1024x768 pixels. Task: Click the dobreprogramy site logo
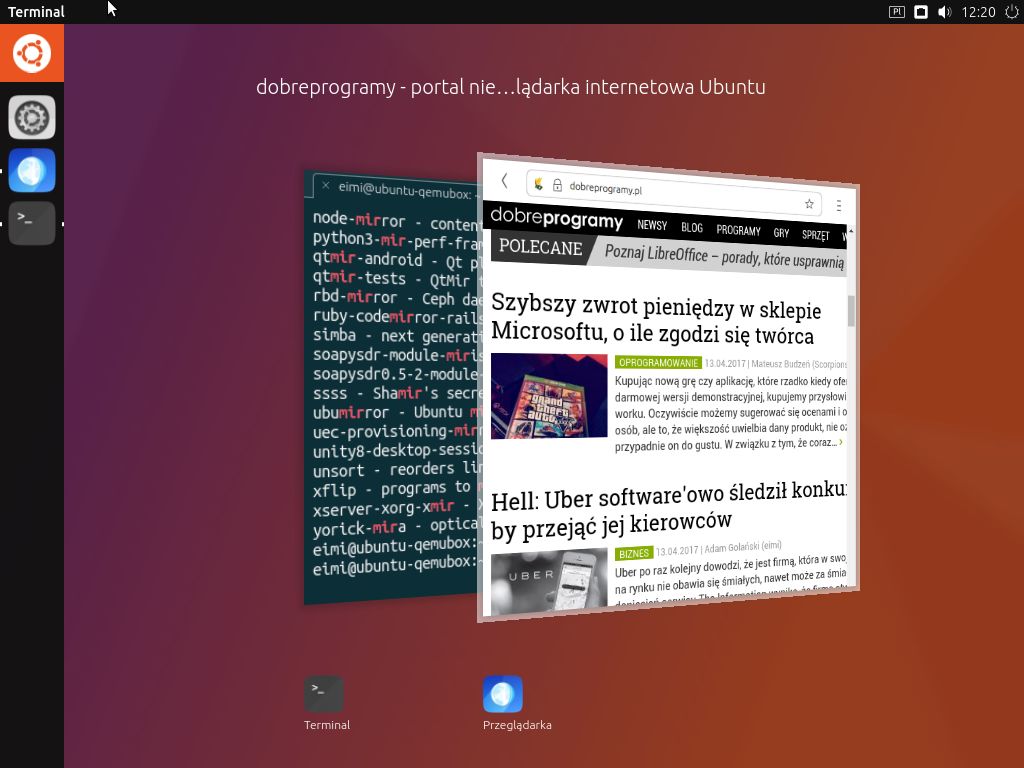(556, 217)
